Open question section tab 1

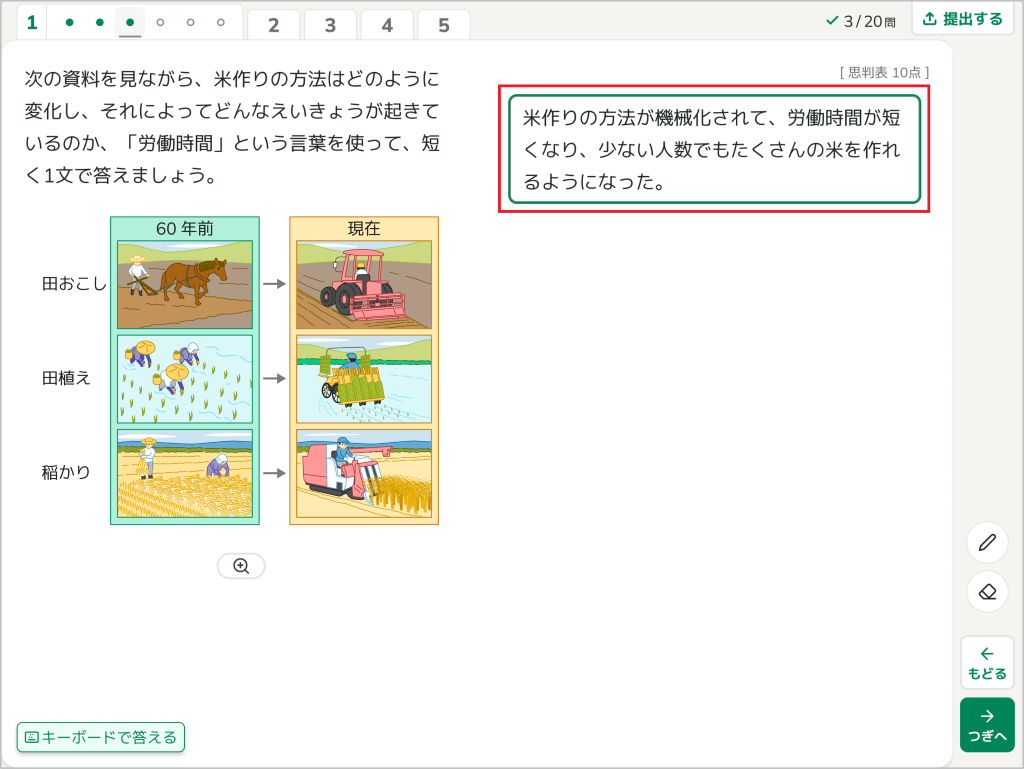(31, 23)
